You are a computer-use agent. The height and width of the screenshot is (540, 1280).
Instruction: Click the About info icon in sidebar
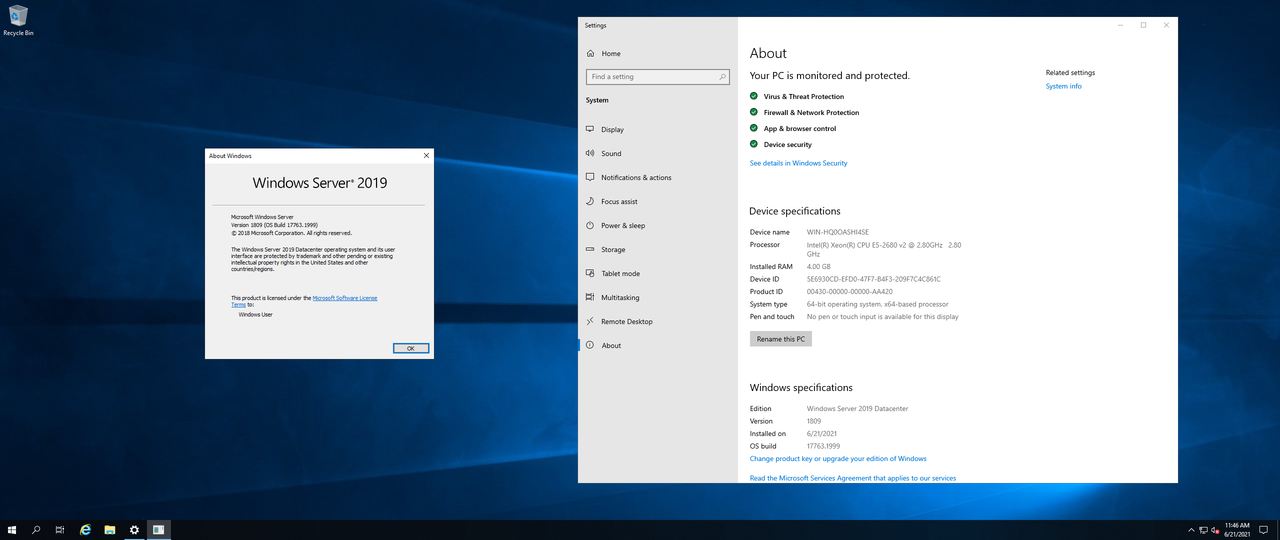click(x=590, y=345)
